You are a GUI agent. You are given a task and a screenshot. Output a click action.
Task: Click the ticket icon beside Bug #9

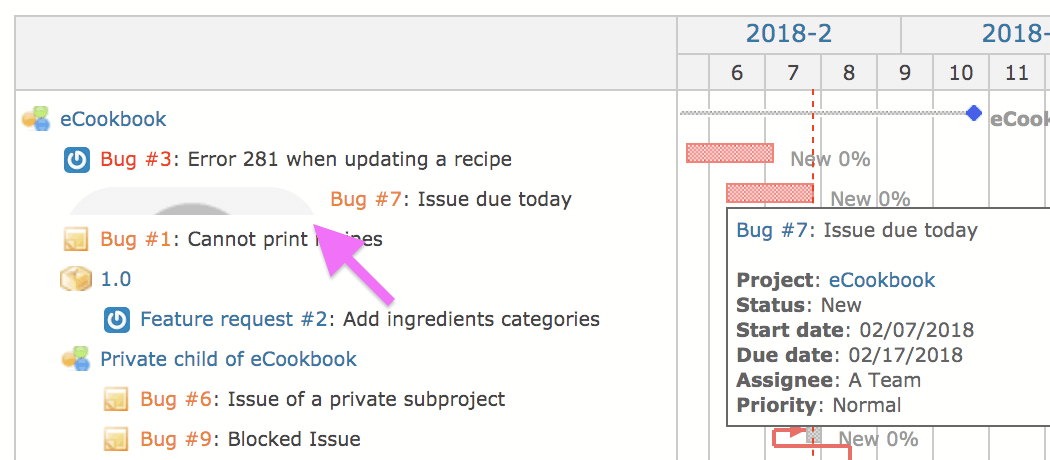(116, 439)
